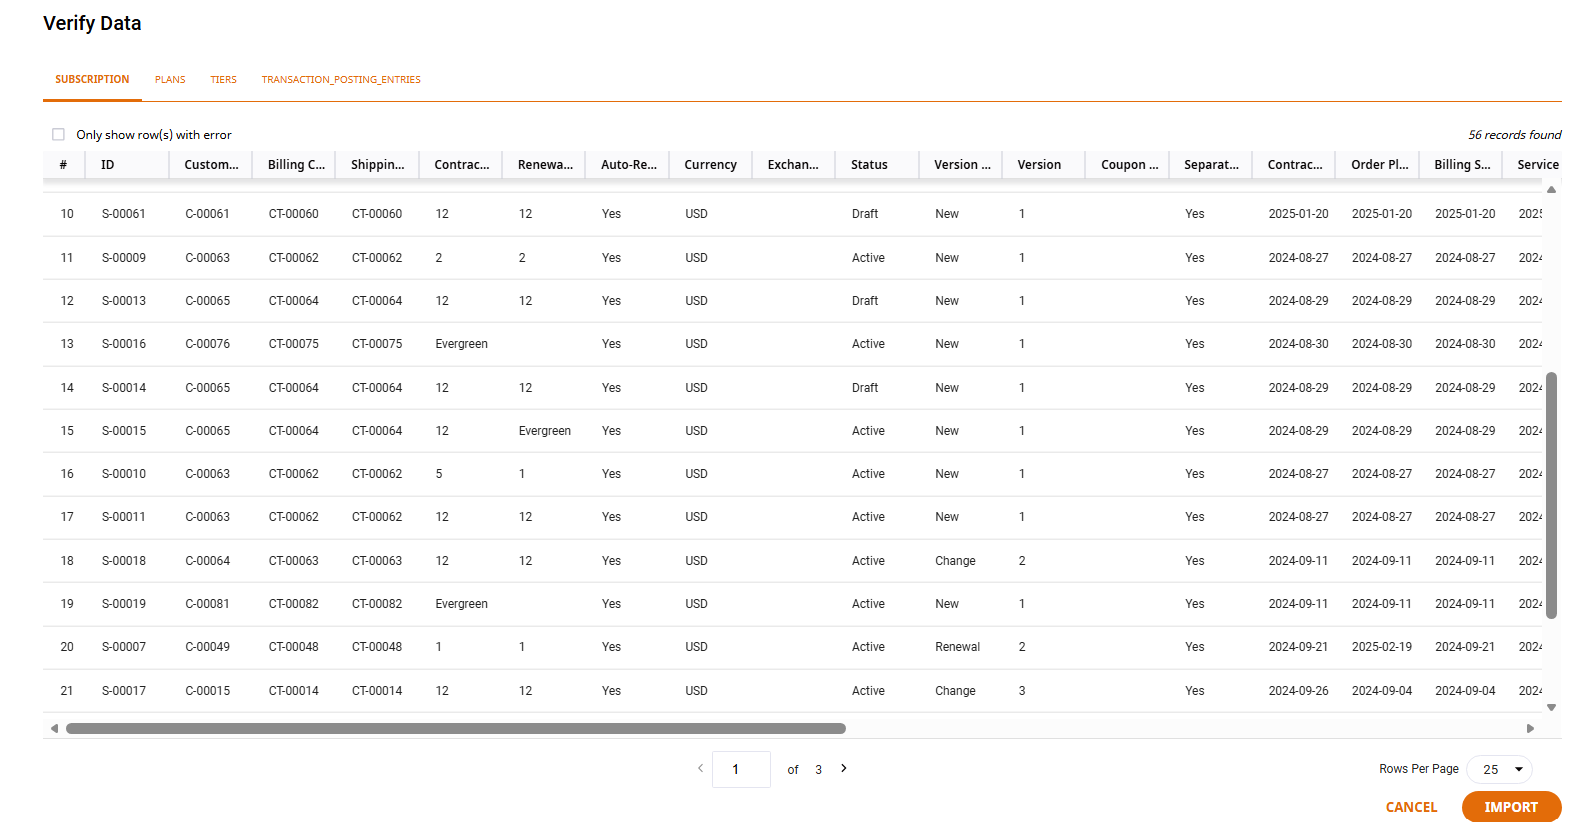Click the page number input field
The image size is (1587, 822).
741,769
